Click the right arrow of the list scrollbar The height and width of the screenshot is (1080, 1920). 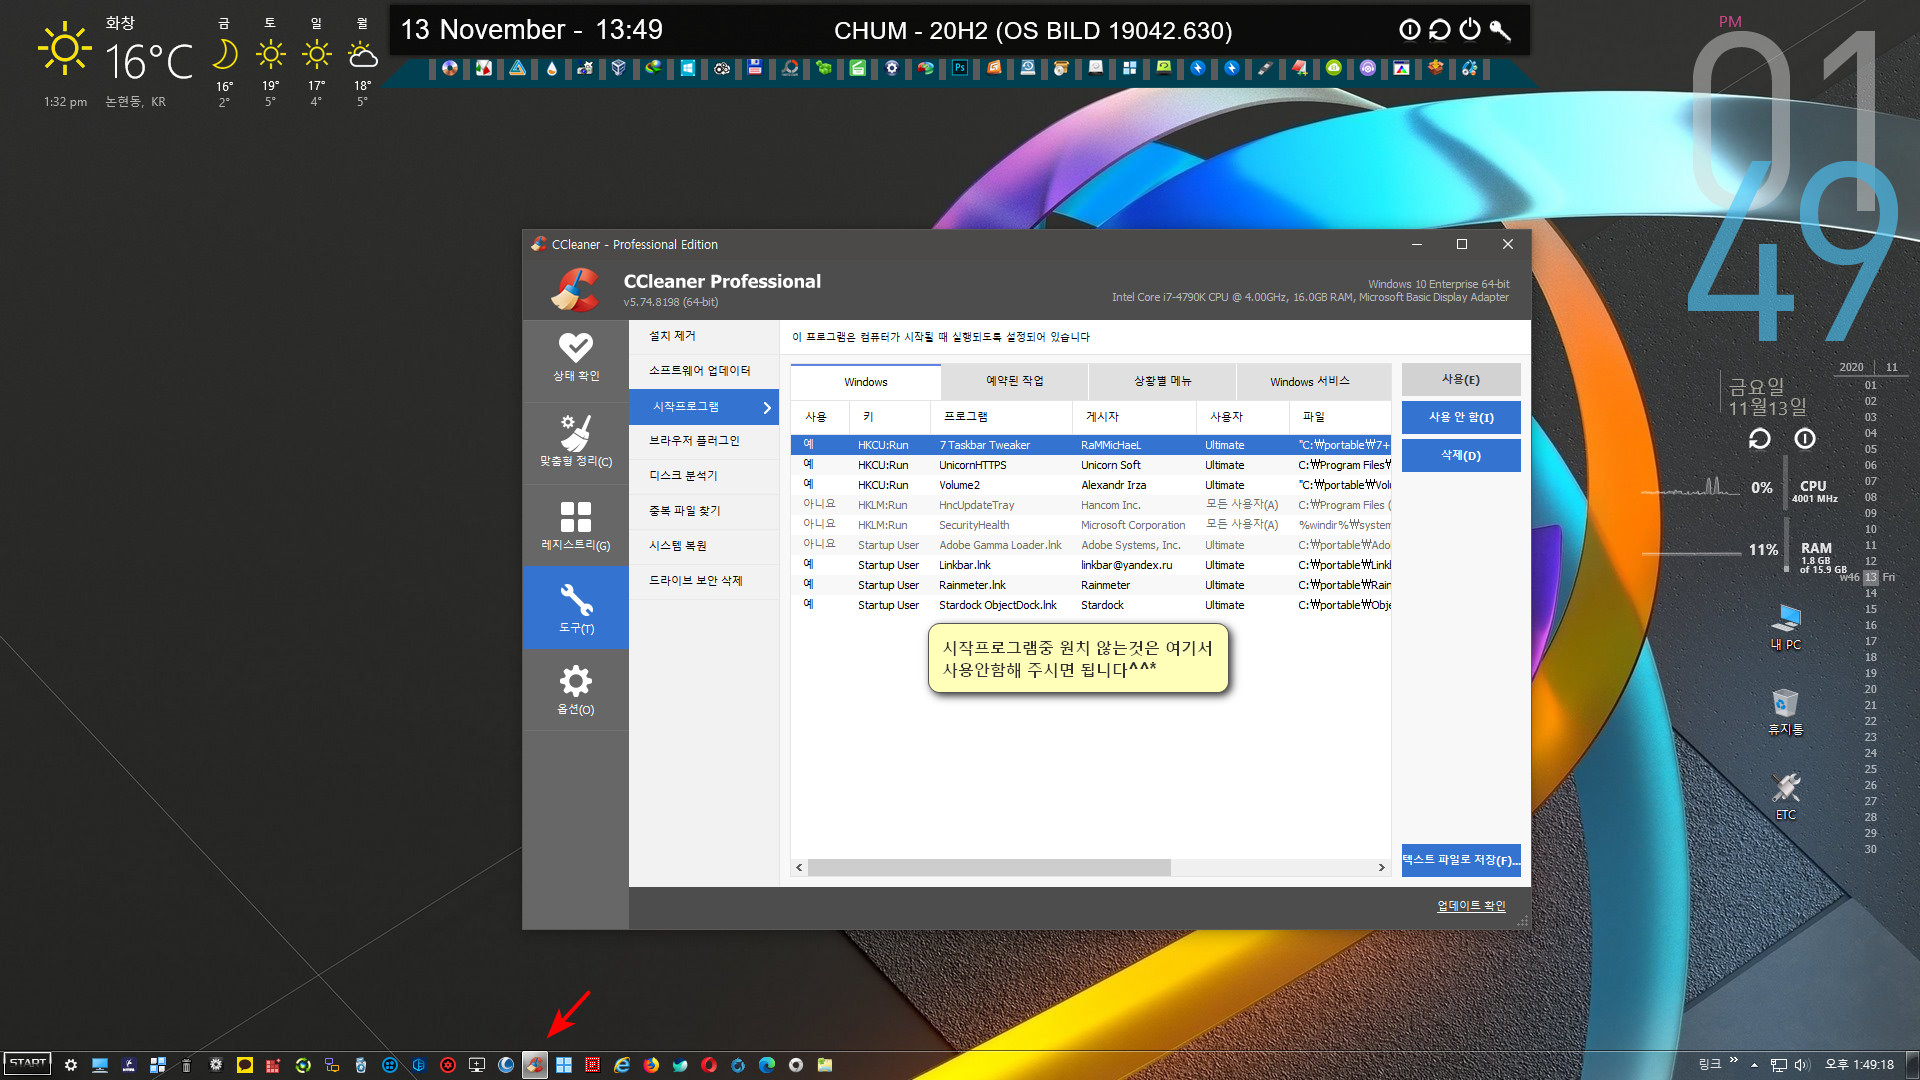click(x=1382, y=868)
